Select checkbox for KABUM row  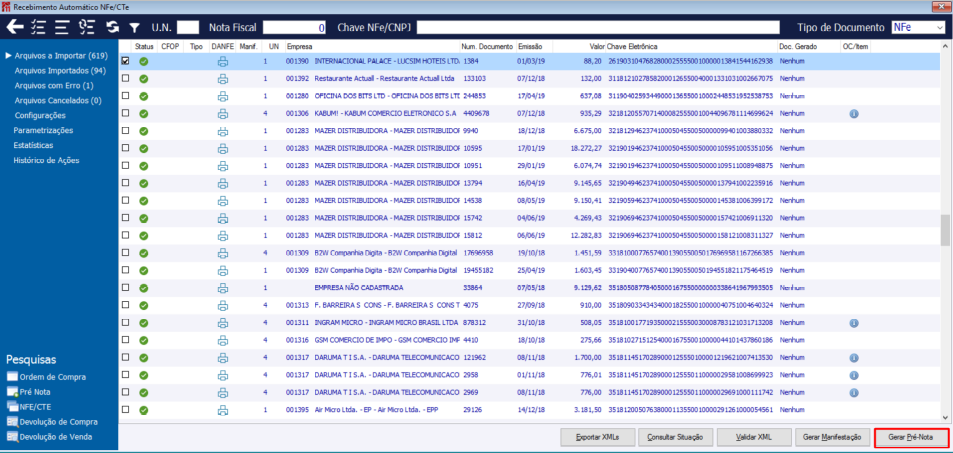click(x=126, y=113)
